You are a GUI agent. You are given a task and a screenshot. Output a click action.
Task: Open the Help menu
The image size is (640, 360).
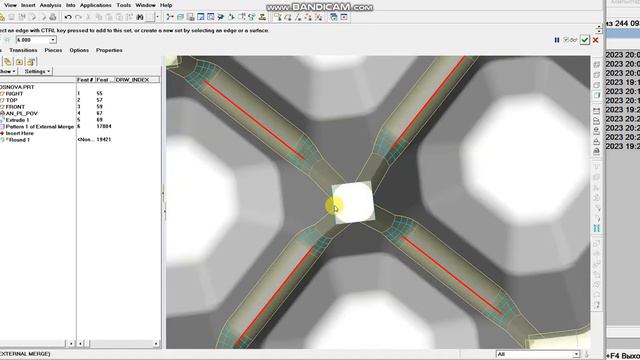pyautogui.click(x=166, y=5)
